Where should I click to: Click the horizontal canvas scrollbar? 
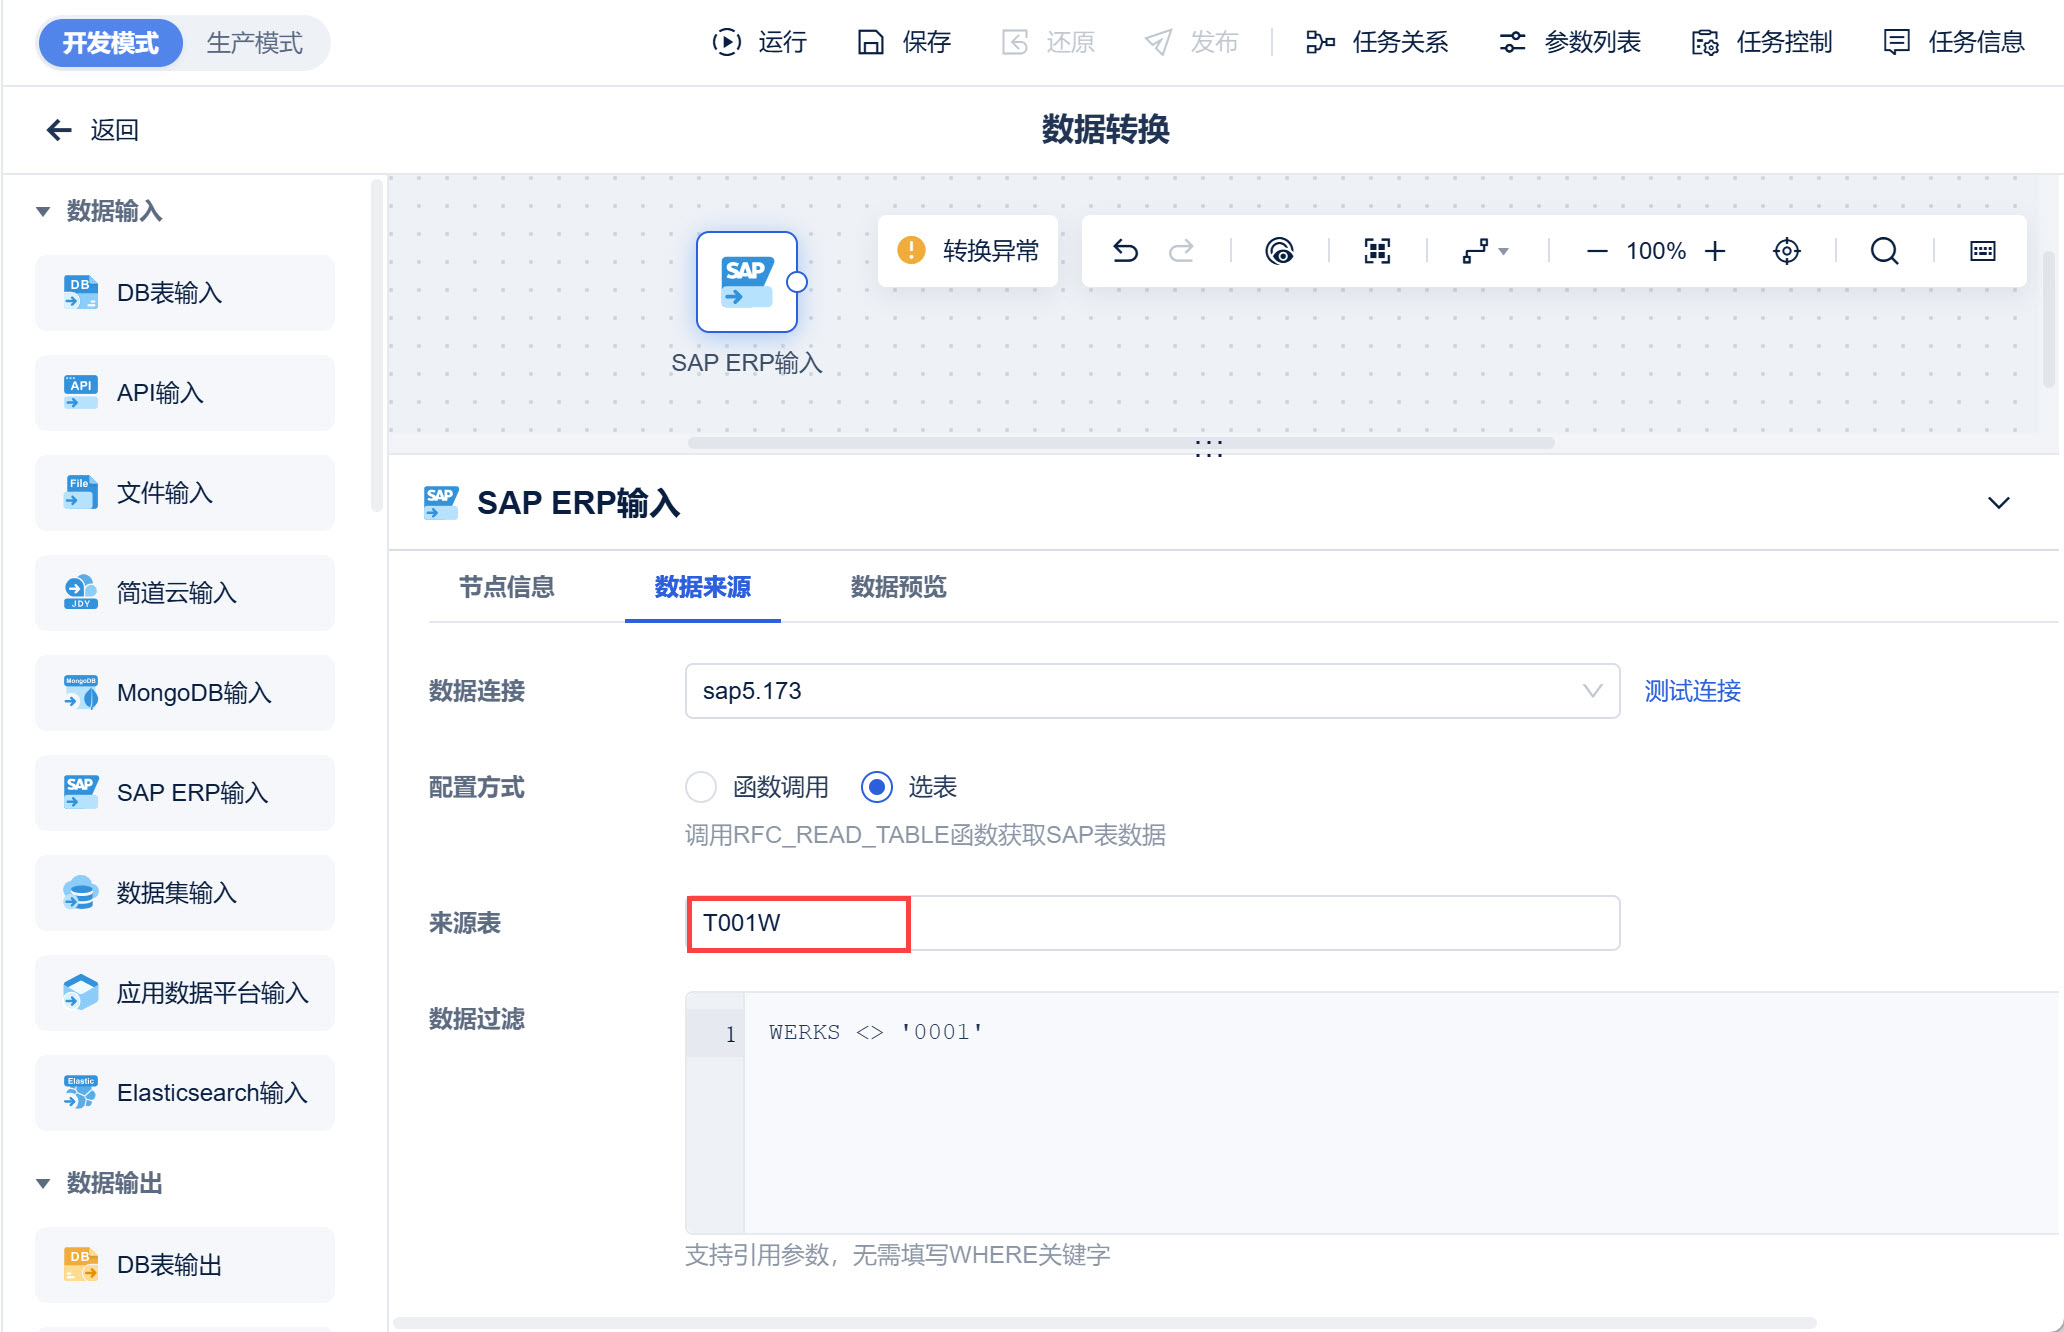pos(1121,442)
